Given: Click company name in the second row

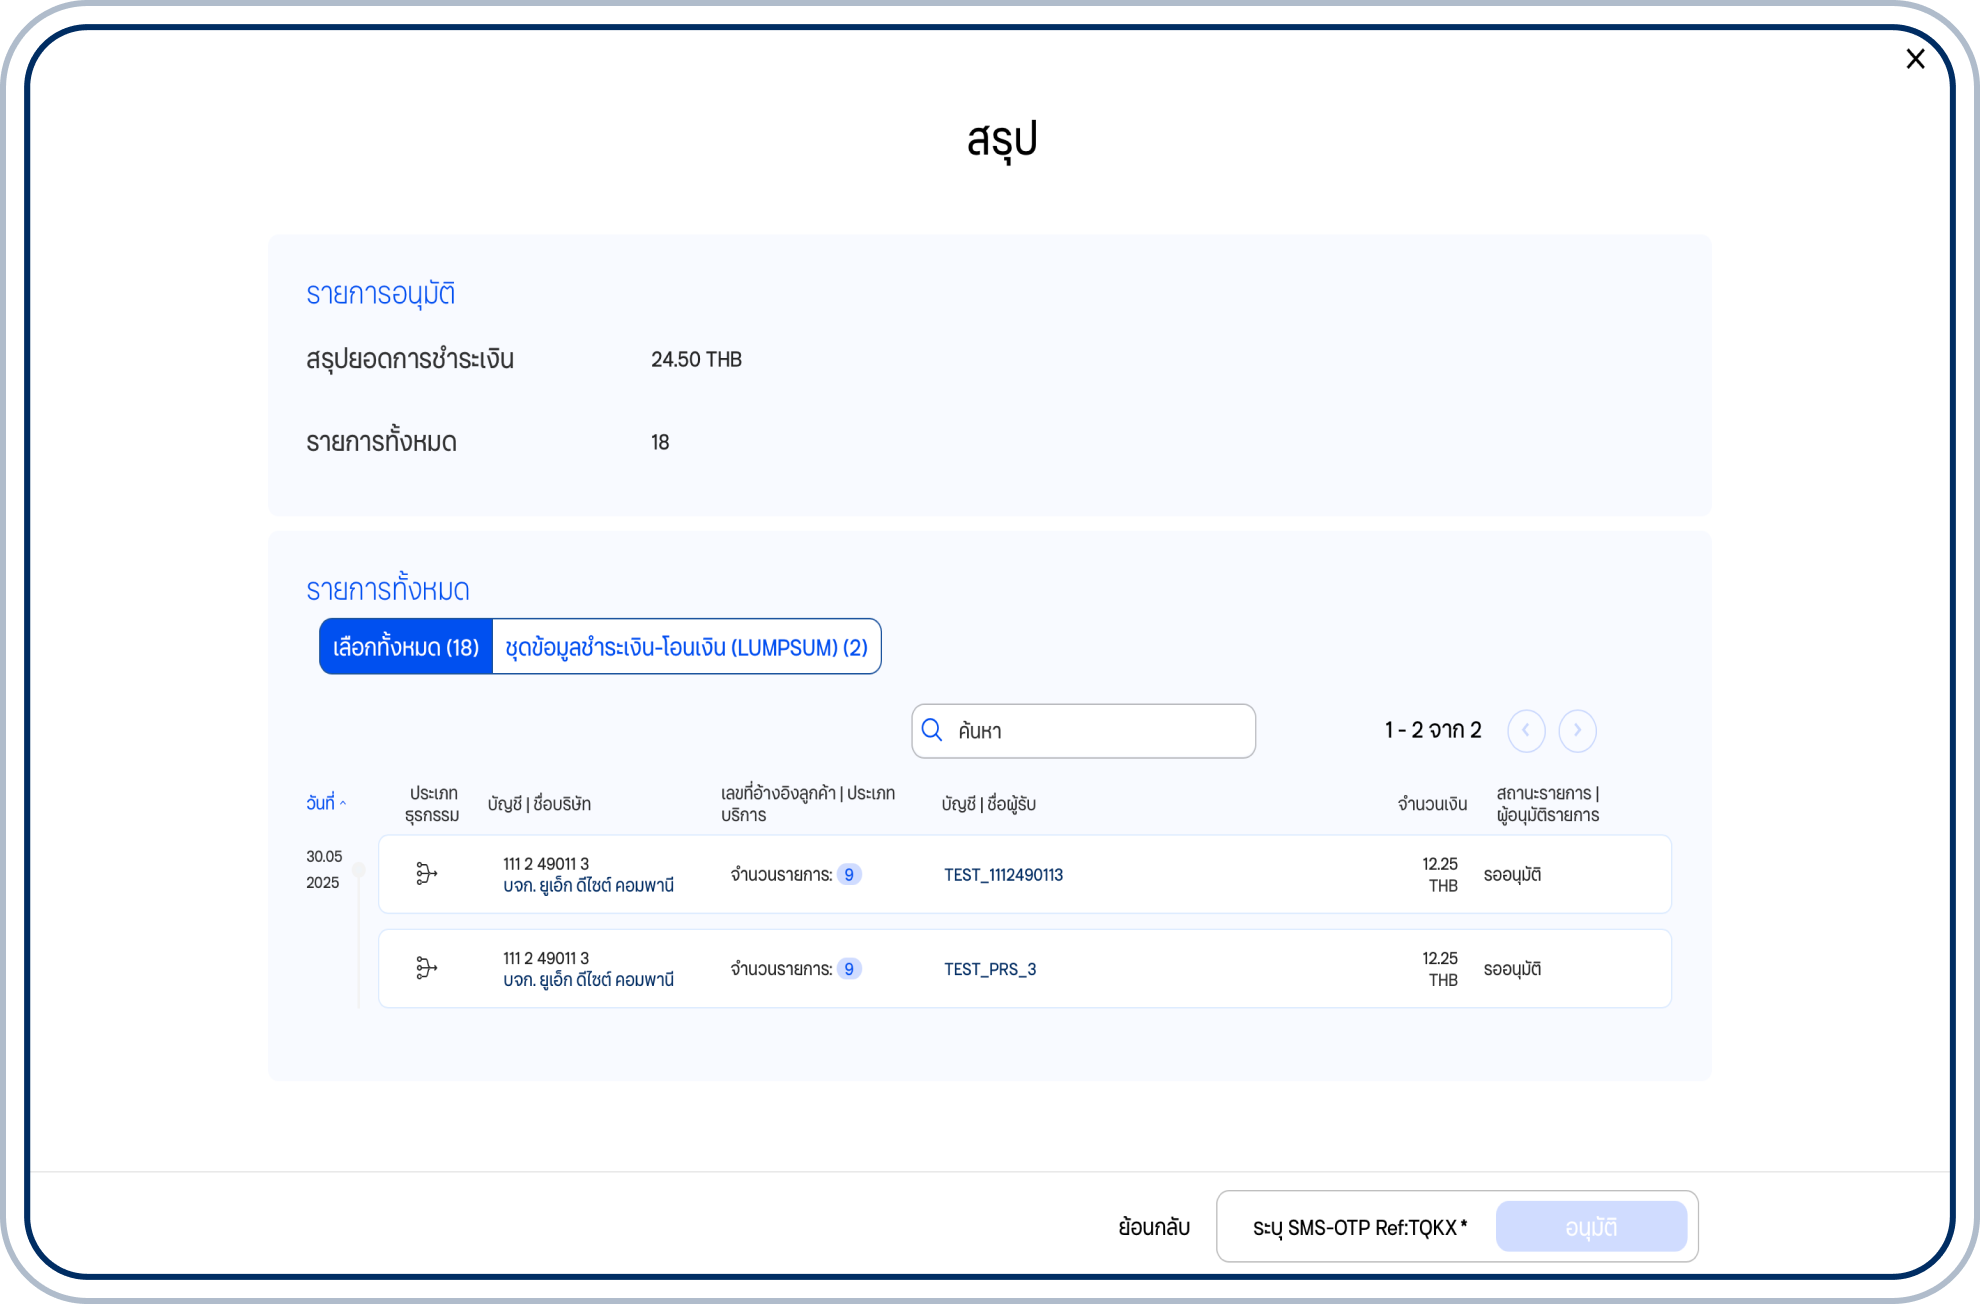Looking at the screenshot, I should (588, 980).
